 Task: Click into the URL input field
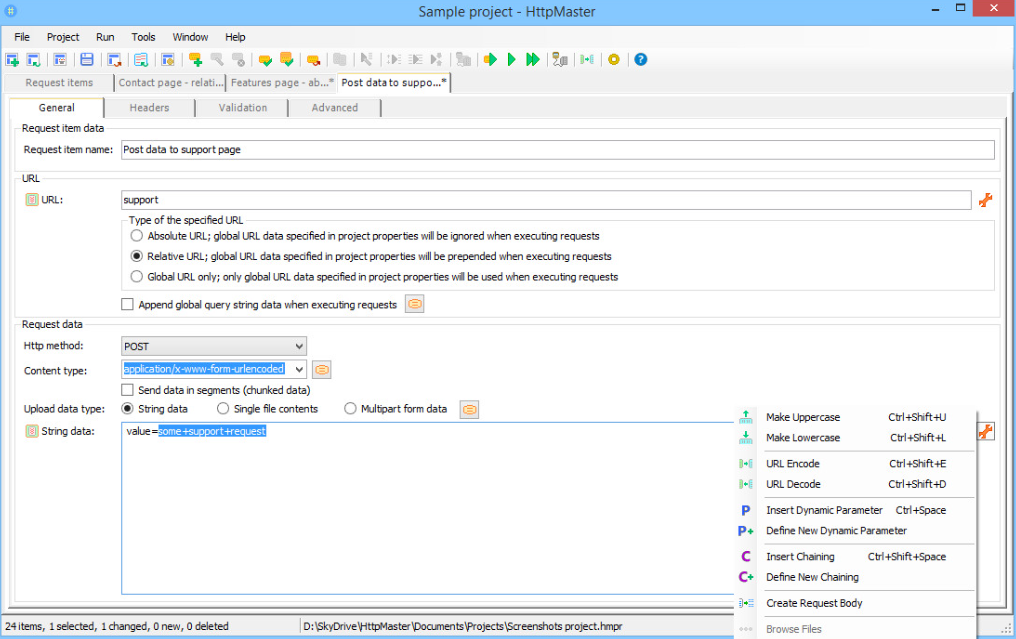coord(546,200)
